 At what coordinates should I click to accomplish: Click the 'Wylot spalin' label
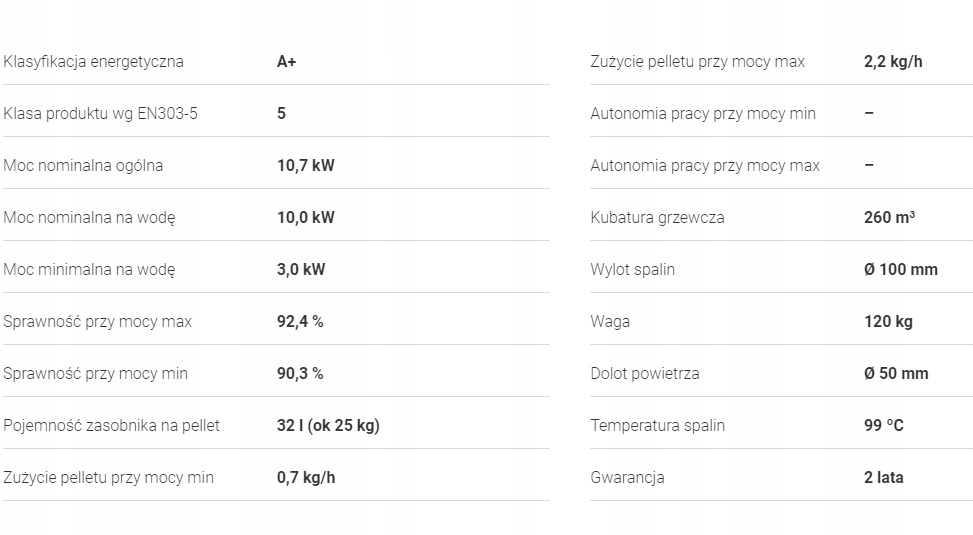coord(632,270)
